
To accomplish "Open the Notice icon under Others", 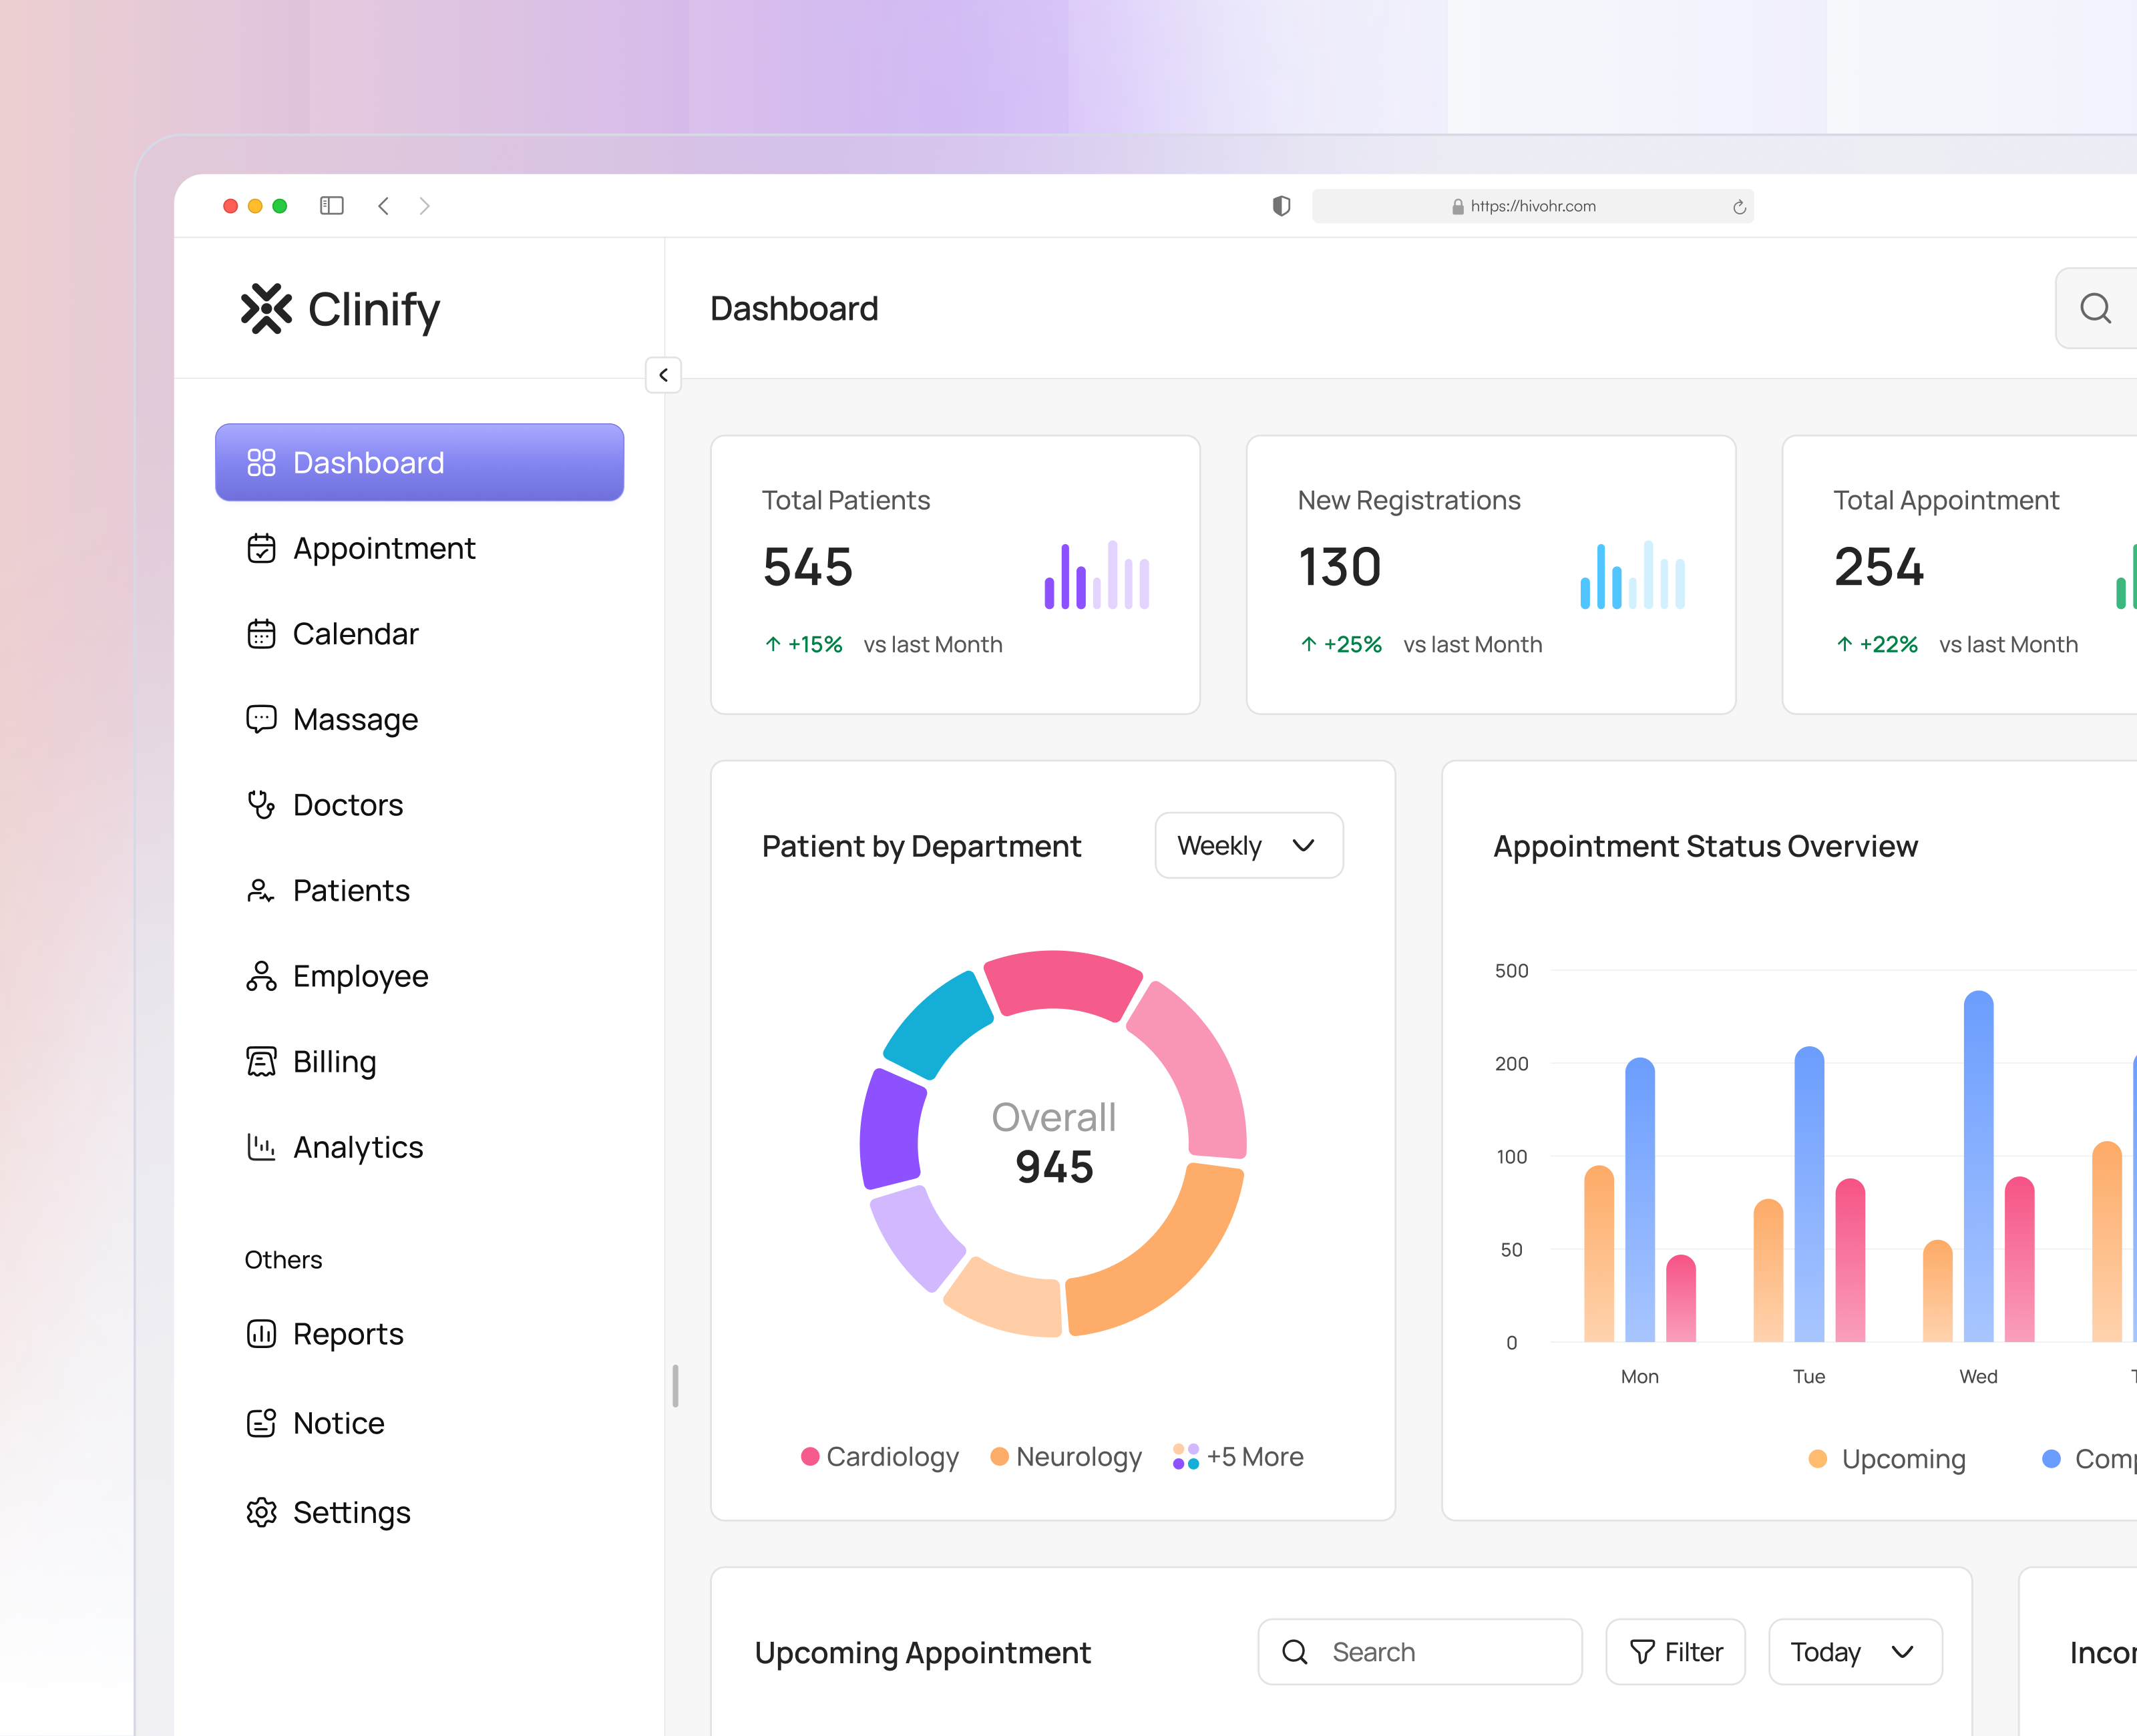I will 261,1422.
